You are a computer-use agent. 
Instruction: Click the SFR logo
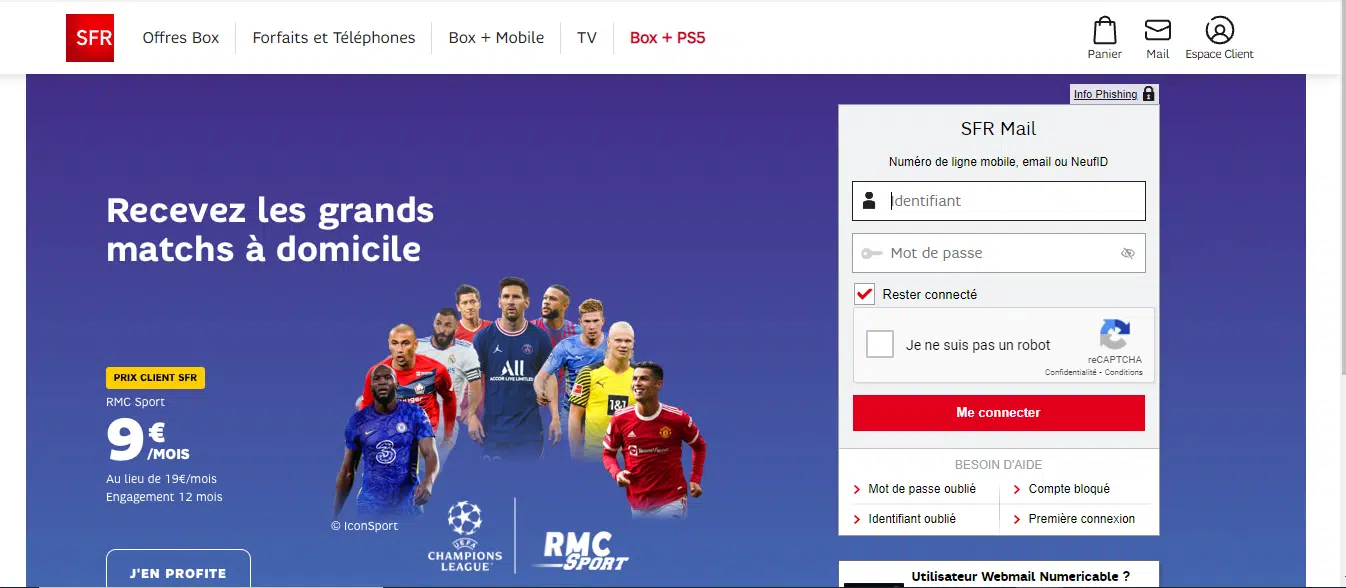tap(90, 38)
